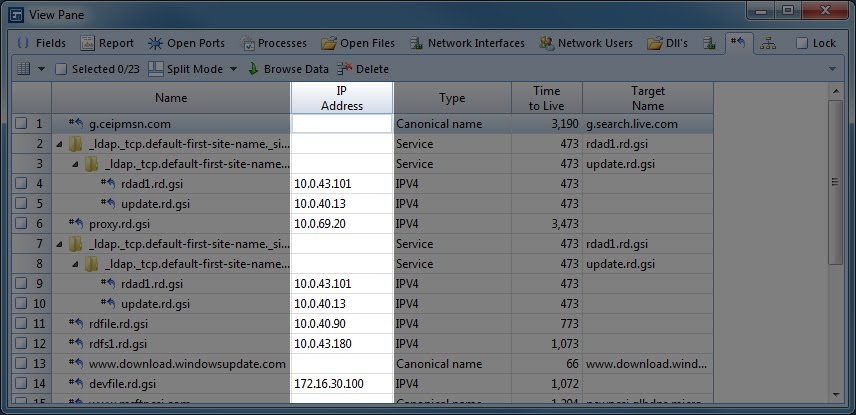Image resolution: width=856 pixels, height=415 pixels.
Task: Open the server icon tab after Dll's
Action: click(x=709, y=43)
